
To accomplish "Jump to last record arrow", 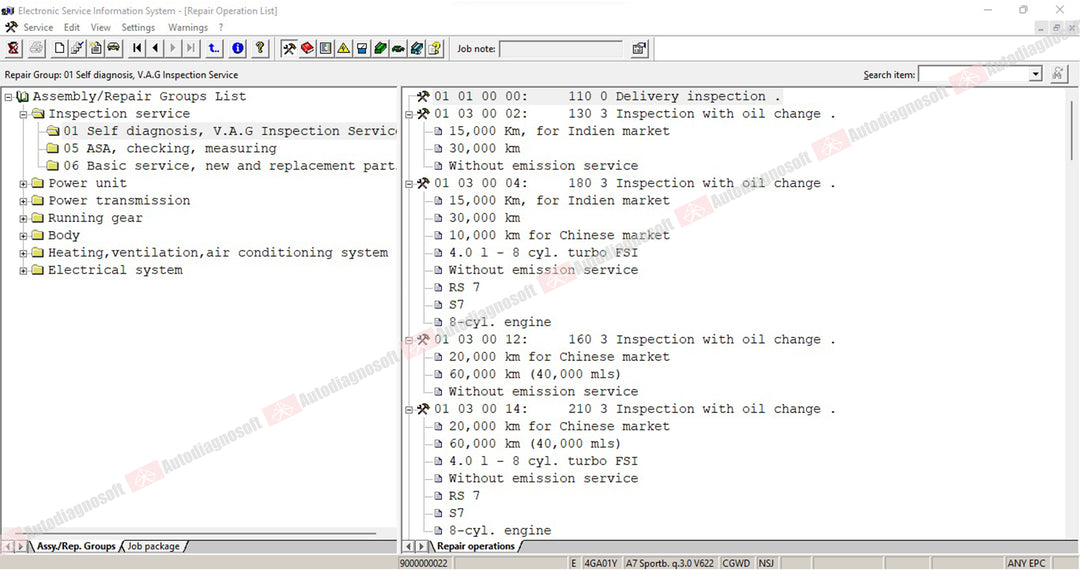I will [191, 48].
